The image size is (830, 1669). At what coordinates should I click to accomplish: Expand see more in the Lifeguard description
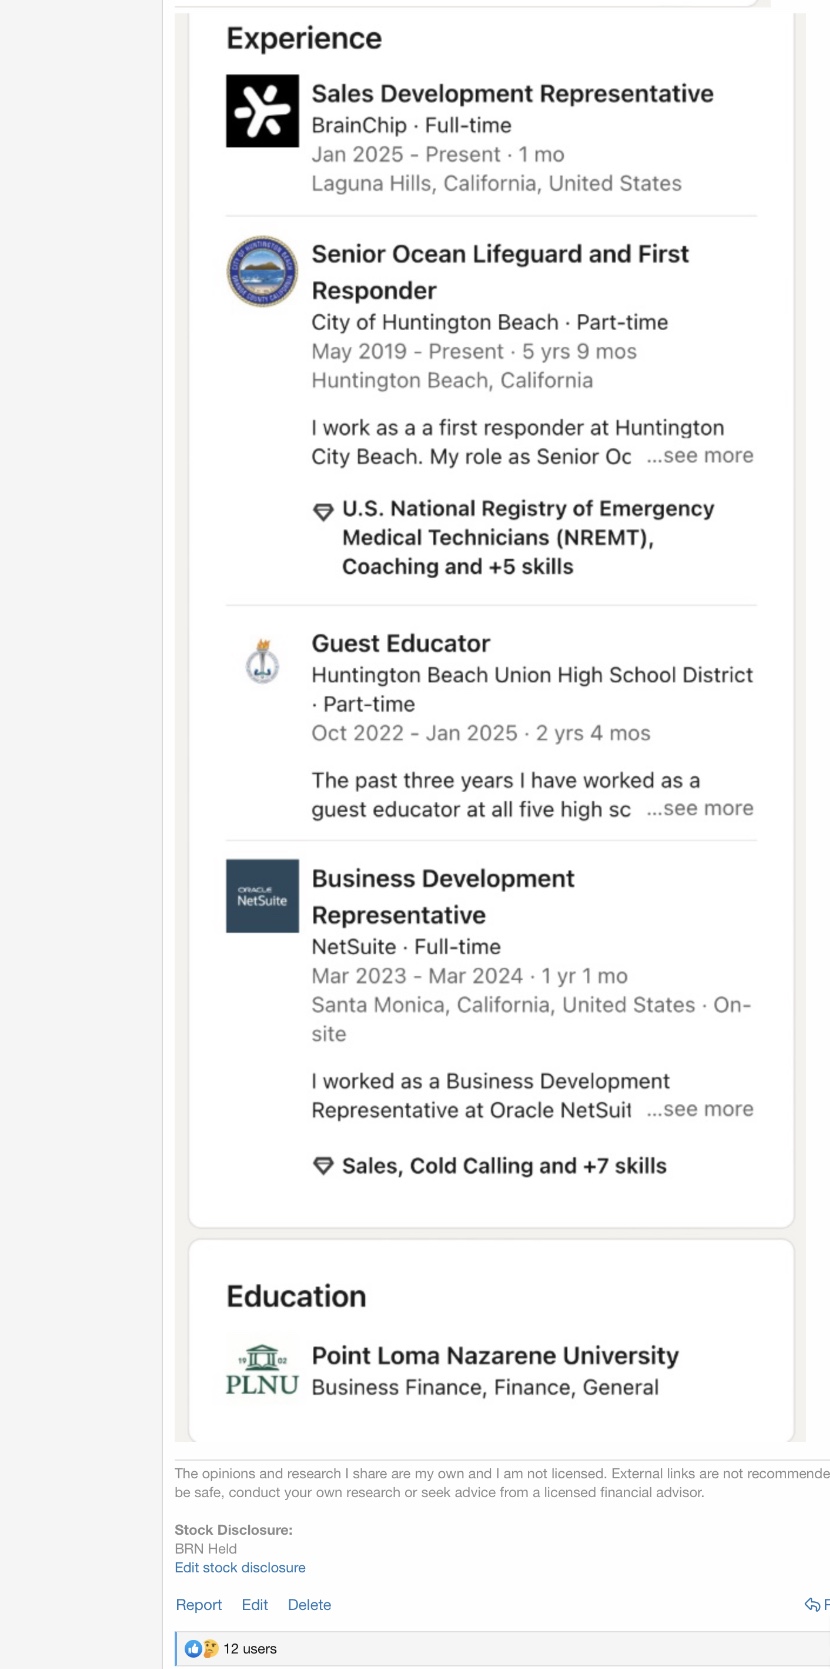700,456
